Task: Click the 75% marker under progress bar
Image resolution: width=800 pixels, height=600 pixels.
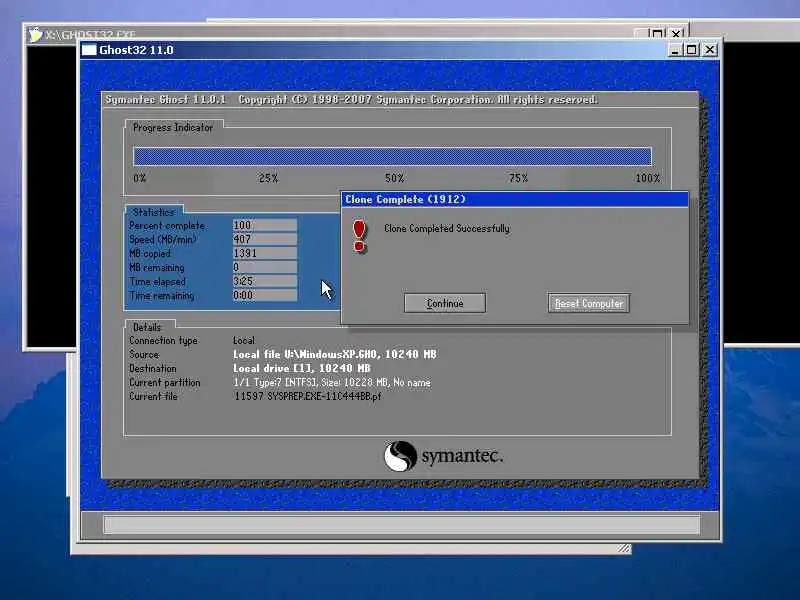Action: point(518,178)
